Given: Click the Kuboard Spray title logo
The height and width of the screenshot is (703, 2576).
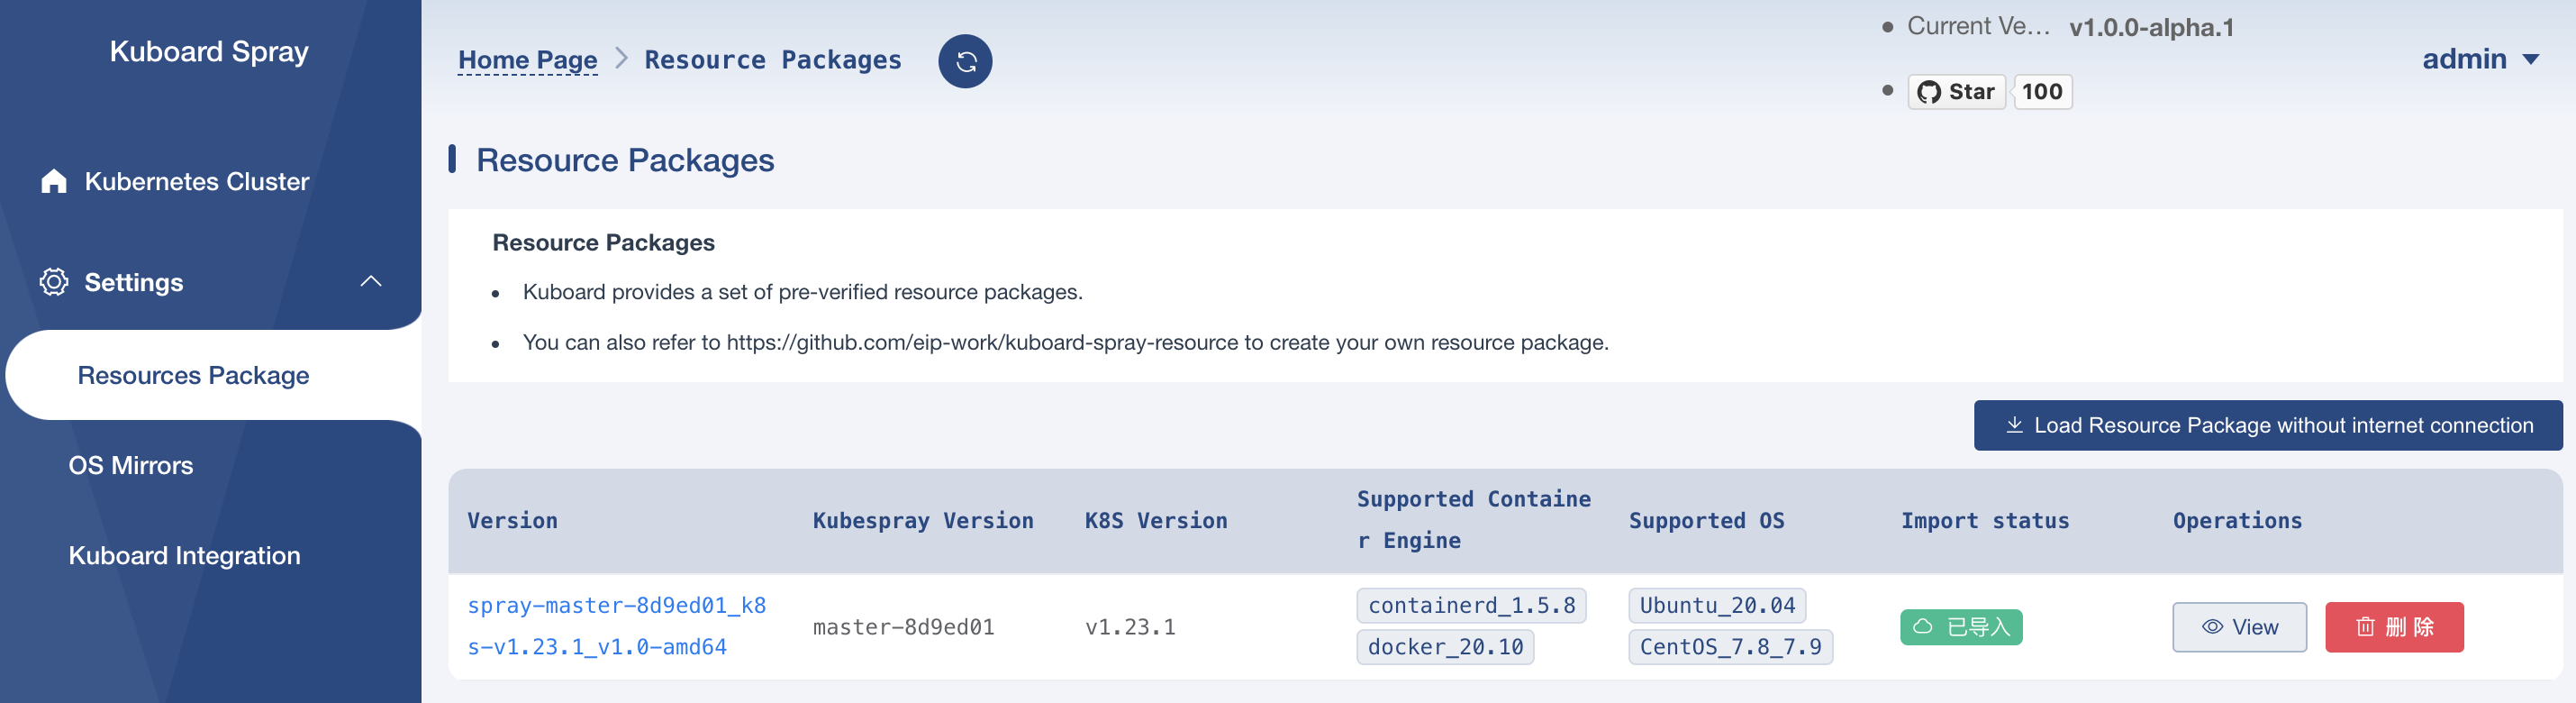Looking at the screenshot, I should click(x=209, y=51).
